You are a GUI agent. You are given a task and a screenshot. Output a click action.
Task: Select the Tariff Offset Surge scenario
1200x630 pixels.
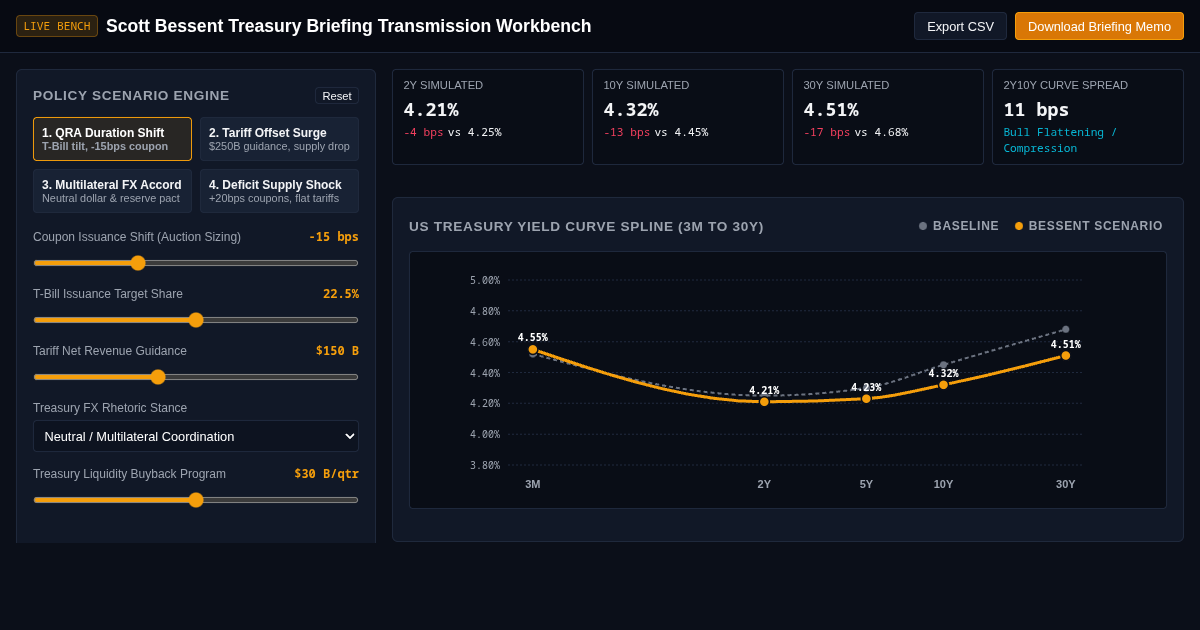tap(279, 139)
